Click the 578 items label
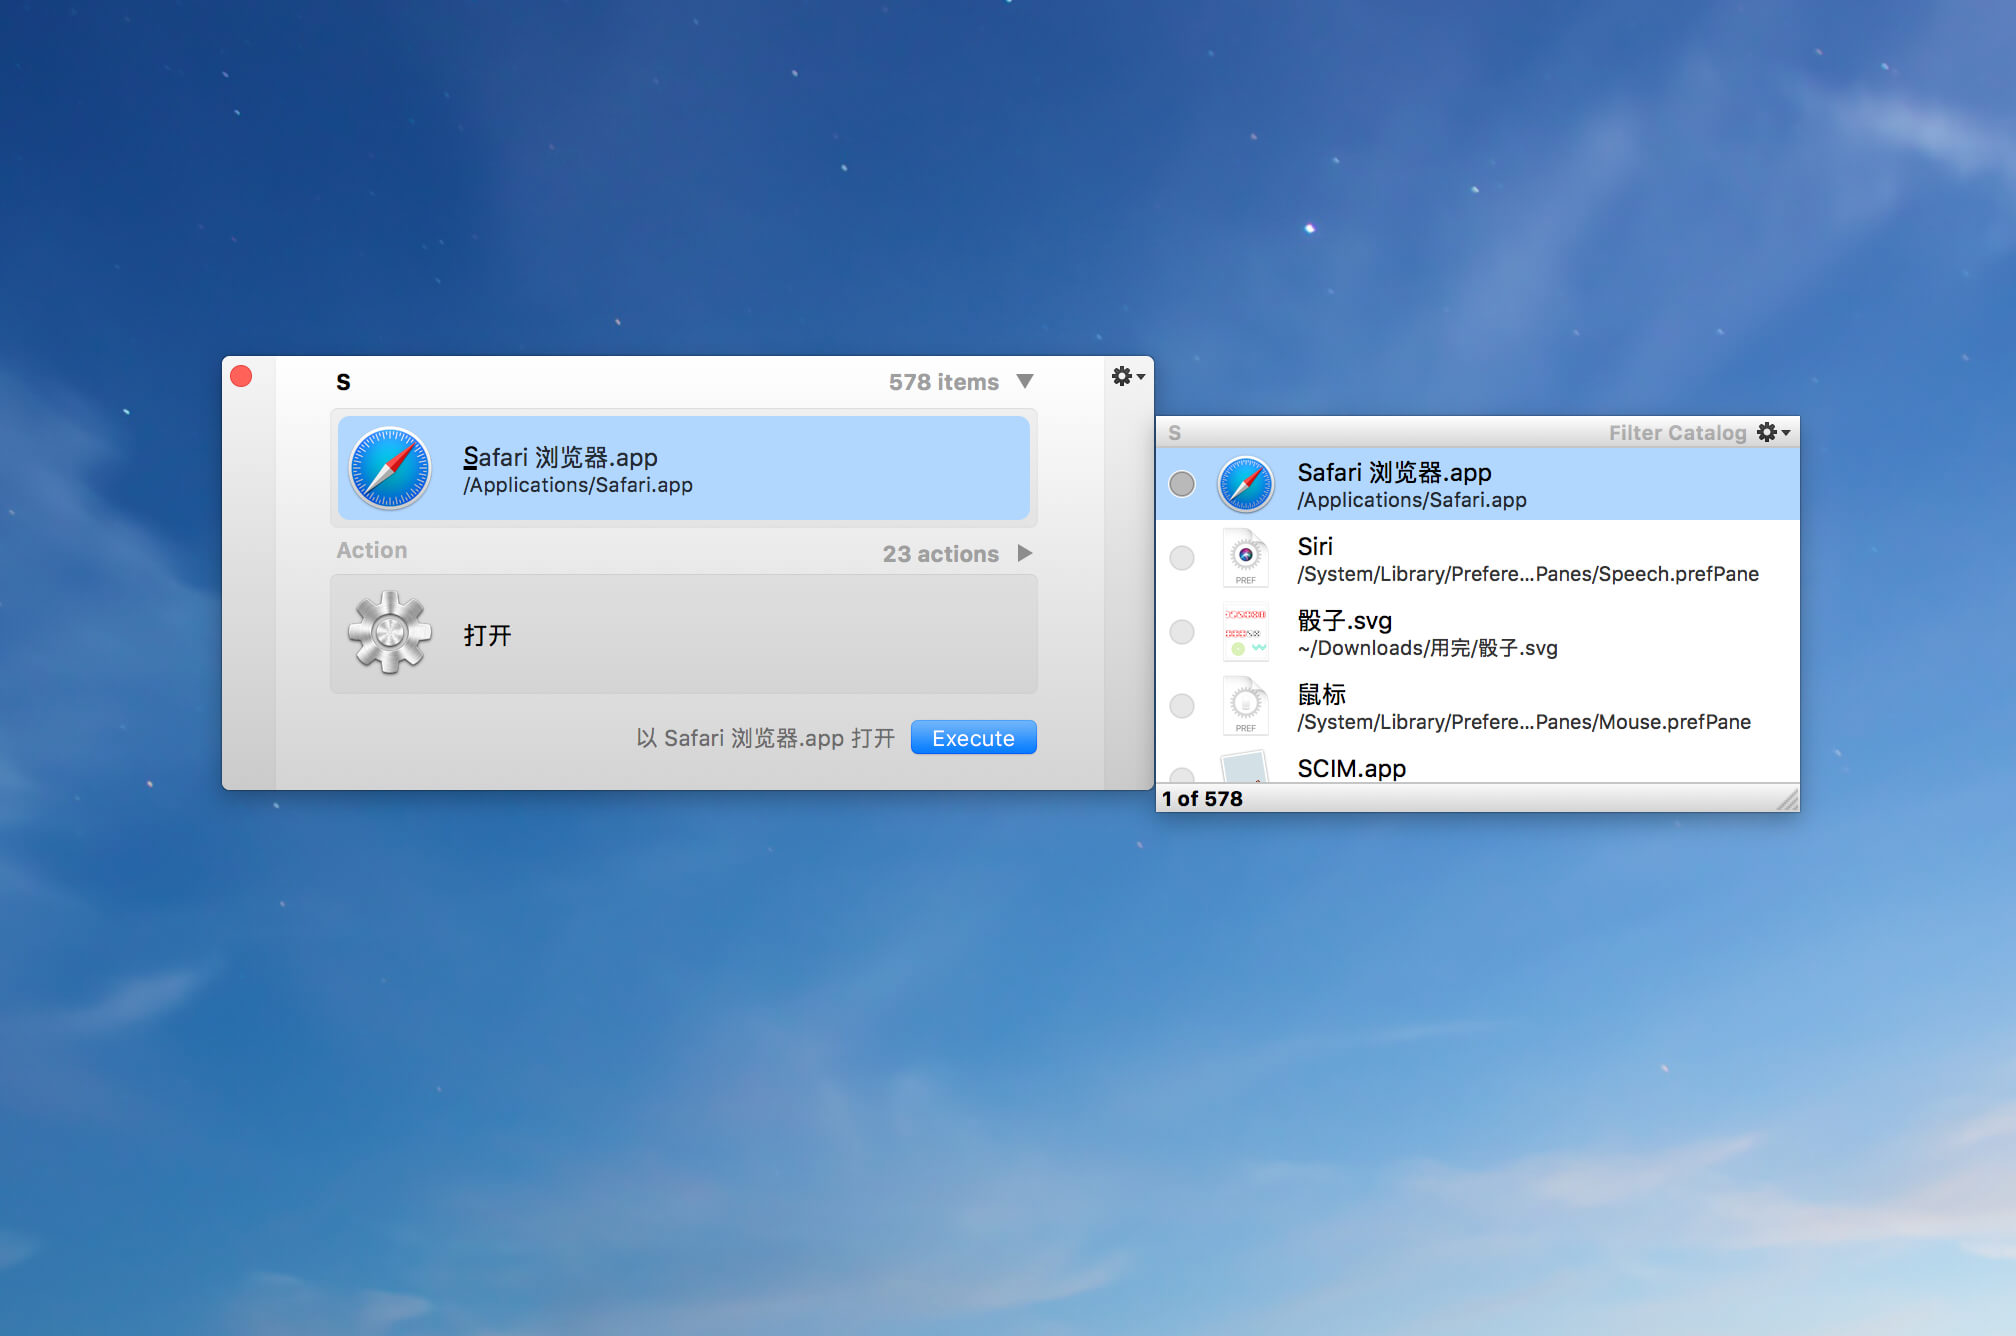Screen dimensions: 2016x1336 pos(944,382)
